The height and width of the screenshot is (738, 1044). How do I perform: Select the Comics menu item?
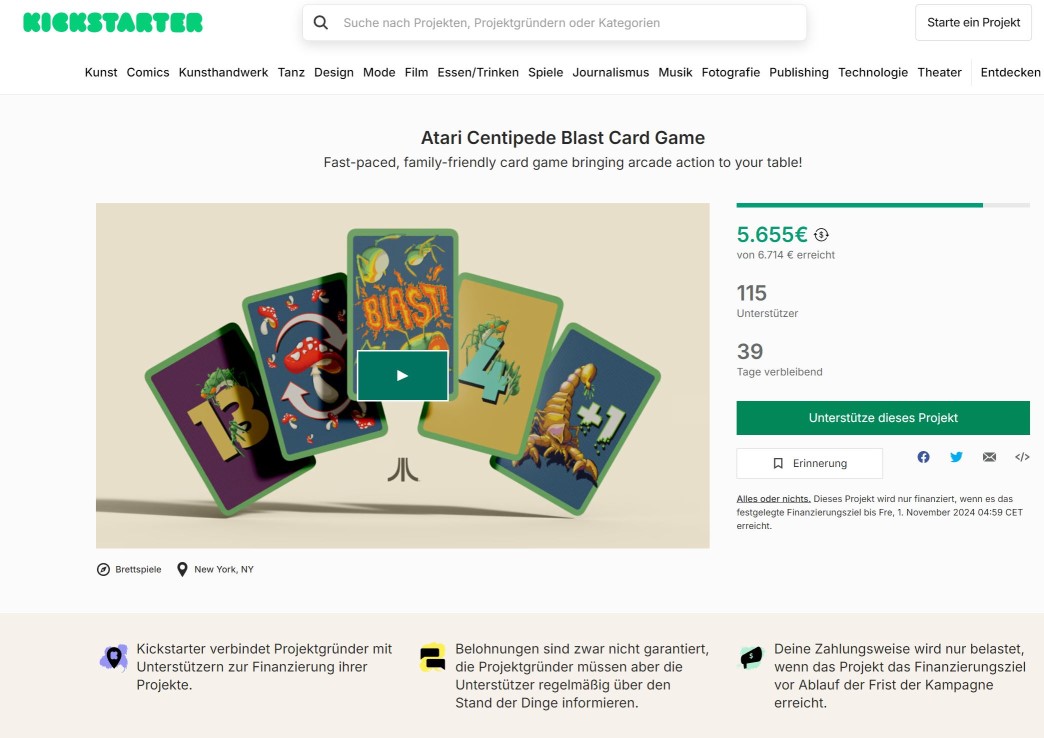tap(148, 72)
